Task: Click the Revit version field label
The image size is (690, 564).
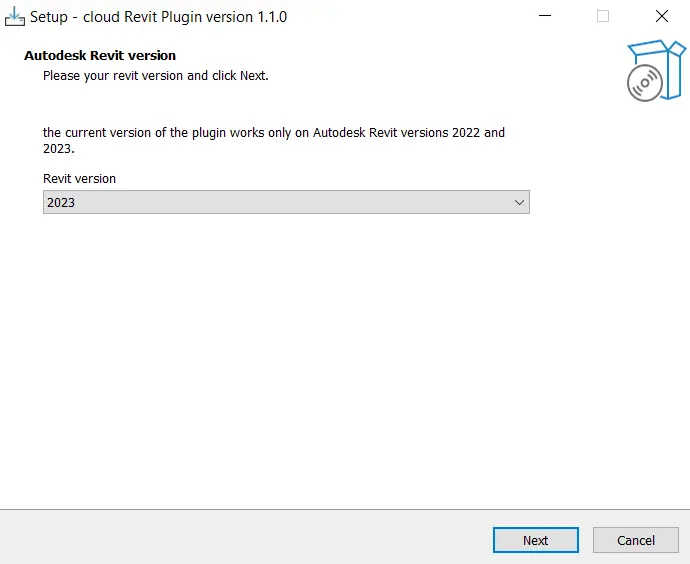Action: click(x=79, y=179)
